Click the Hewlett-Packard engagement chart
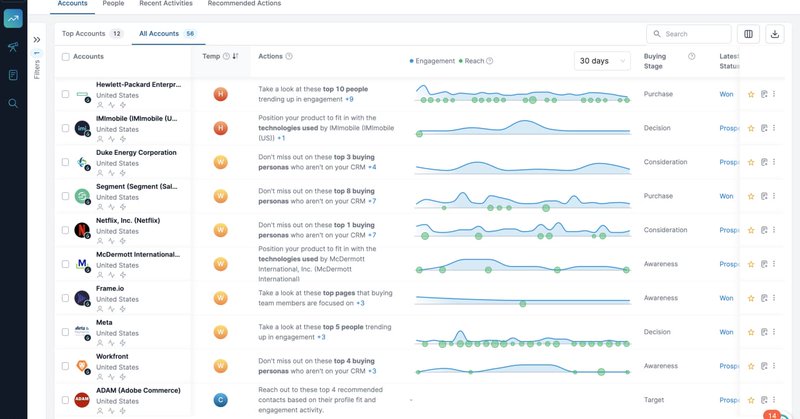The image size is (800, 419). (522, 94)
